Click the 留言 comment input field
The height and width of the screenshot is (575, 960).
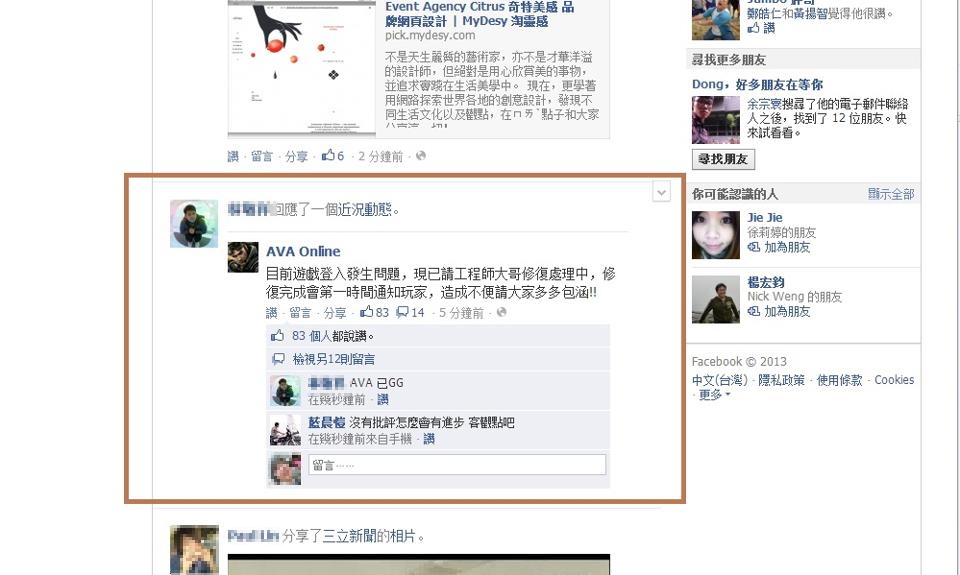[x=457, y=465]
